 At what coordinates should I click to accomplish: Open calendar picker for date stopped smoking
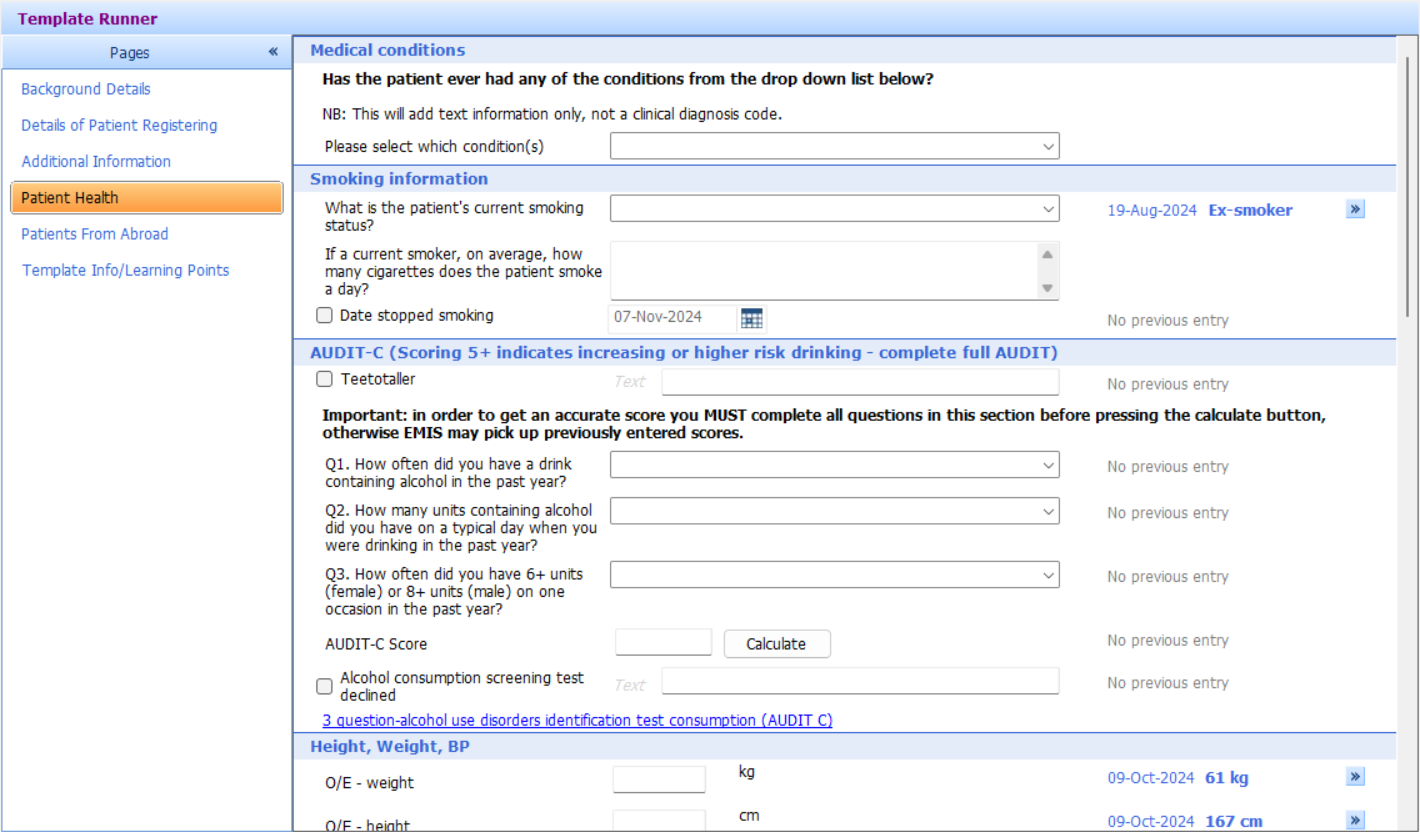[752, 318]
